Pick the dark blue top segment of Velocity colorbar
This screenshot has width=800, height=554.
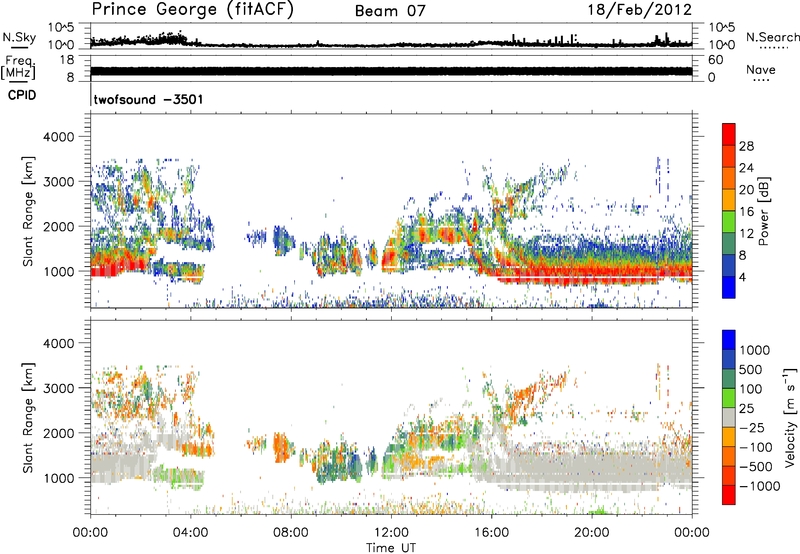(730, 341)
